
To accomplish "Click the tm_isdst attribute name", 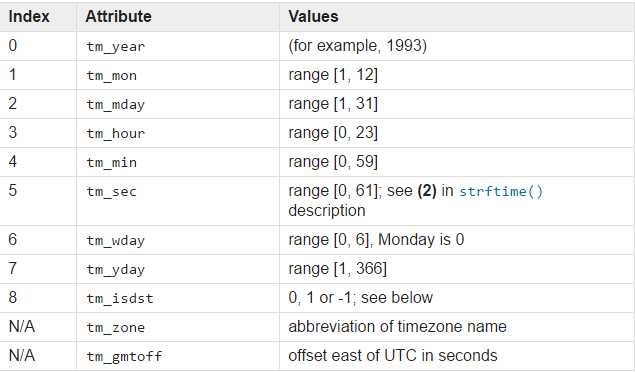I will 120,299.
